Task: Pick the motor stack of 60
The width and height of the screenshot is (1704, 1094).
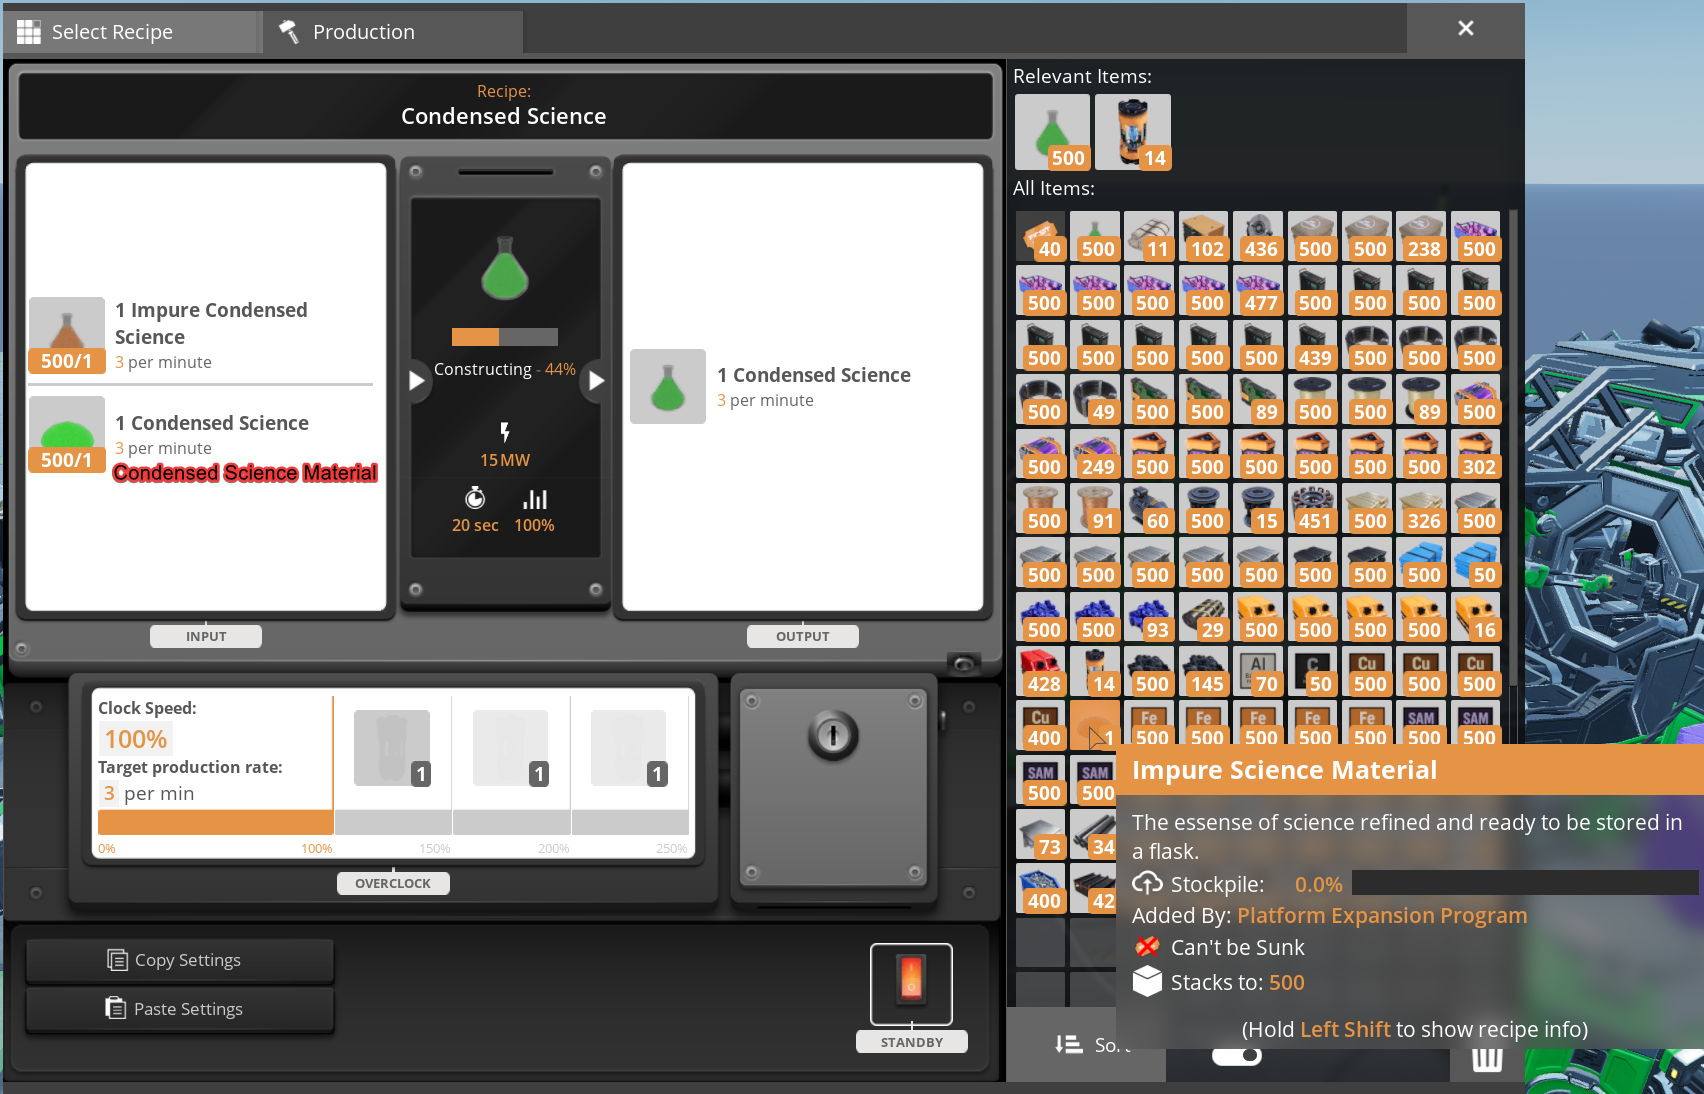Action: 1149,508
